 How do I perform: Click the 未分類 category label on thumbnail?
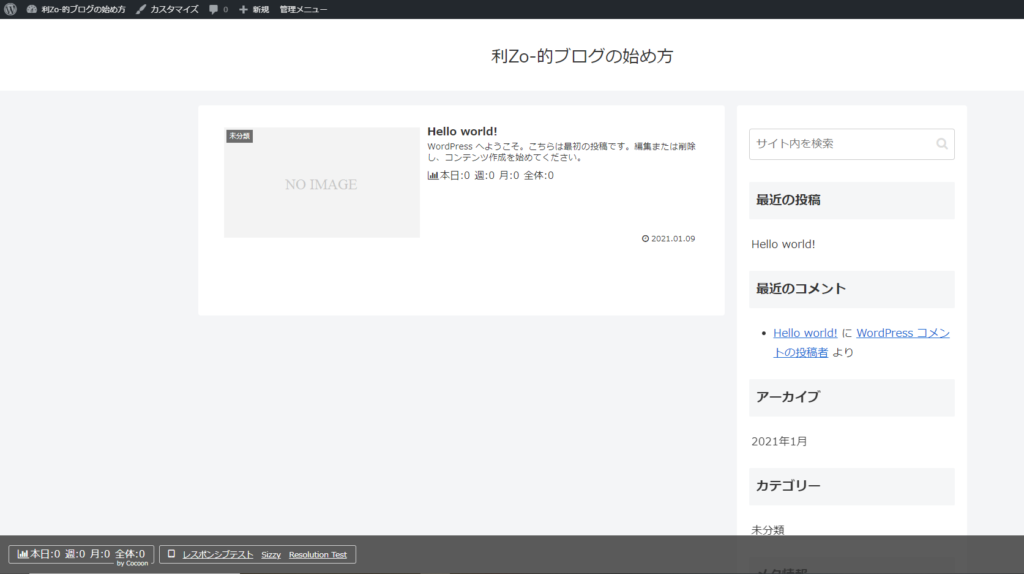(x=239, y=135)
